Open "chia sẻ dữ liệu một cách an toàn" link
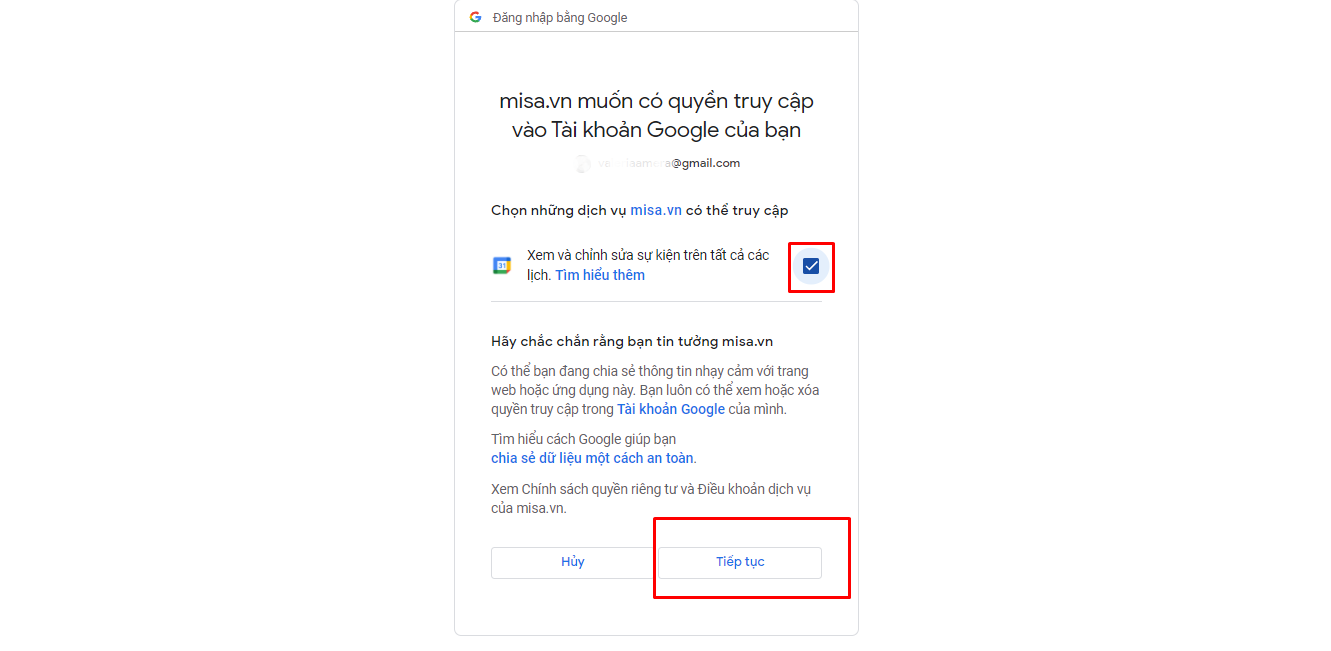 pyautogui.click(x=592, y=458)
